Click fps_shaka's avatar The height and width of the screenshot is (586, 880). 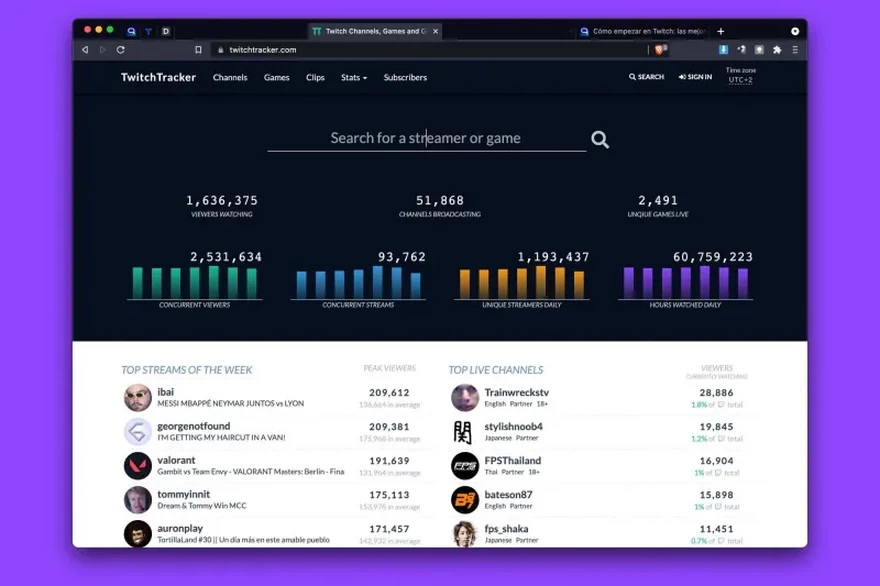pyautogui.click(x=465, y=533)
